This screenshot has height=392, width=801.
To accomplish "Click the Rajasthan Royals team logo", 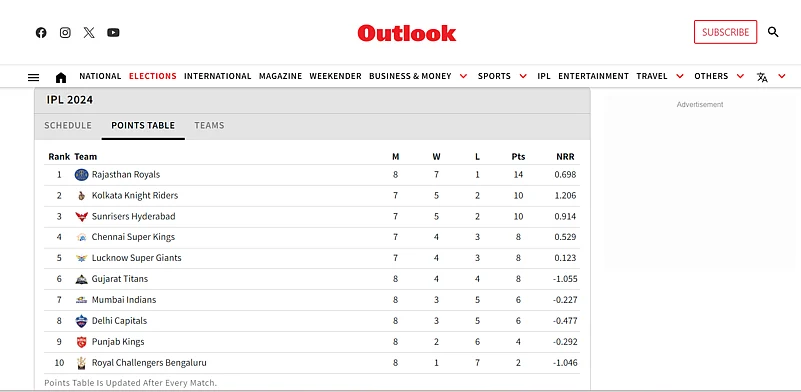I will [x=81, y=175].
